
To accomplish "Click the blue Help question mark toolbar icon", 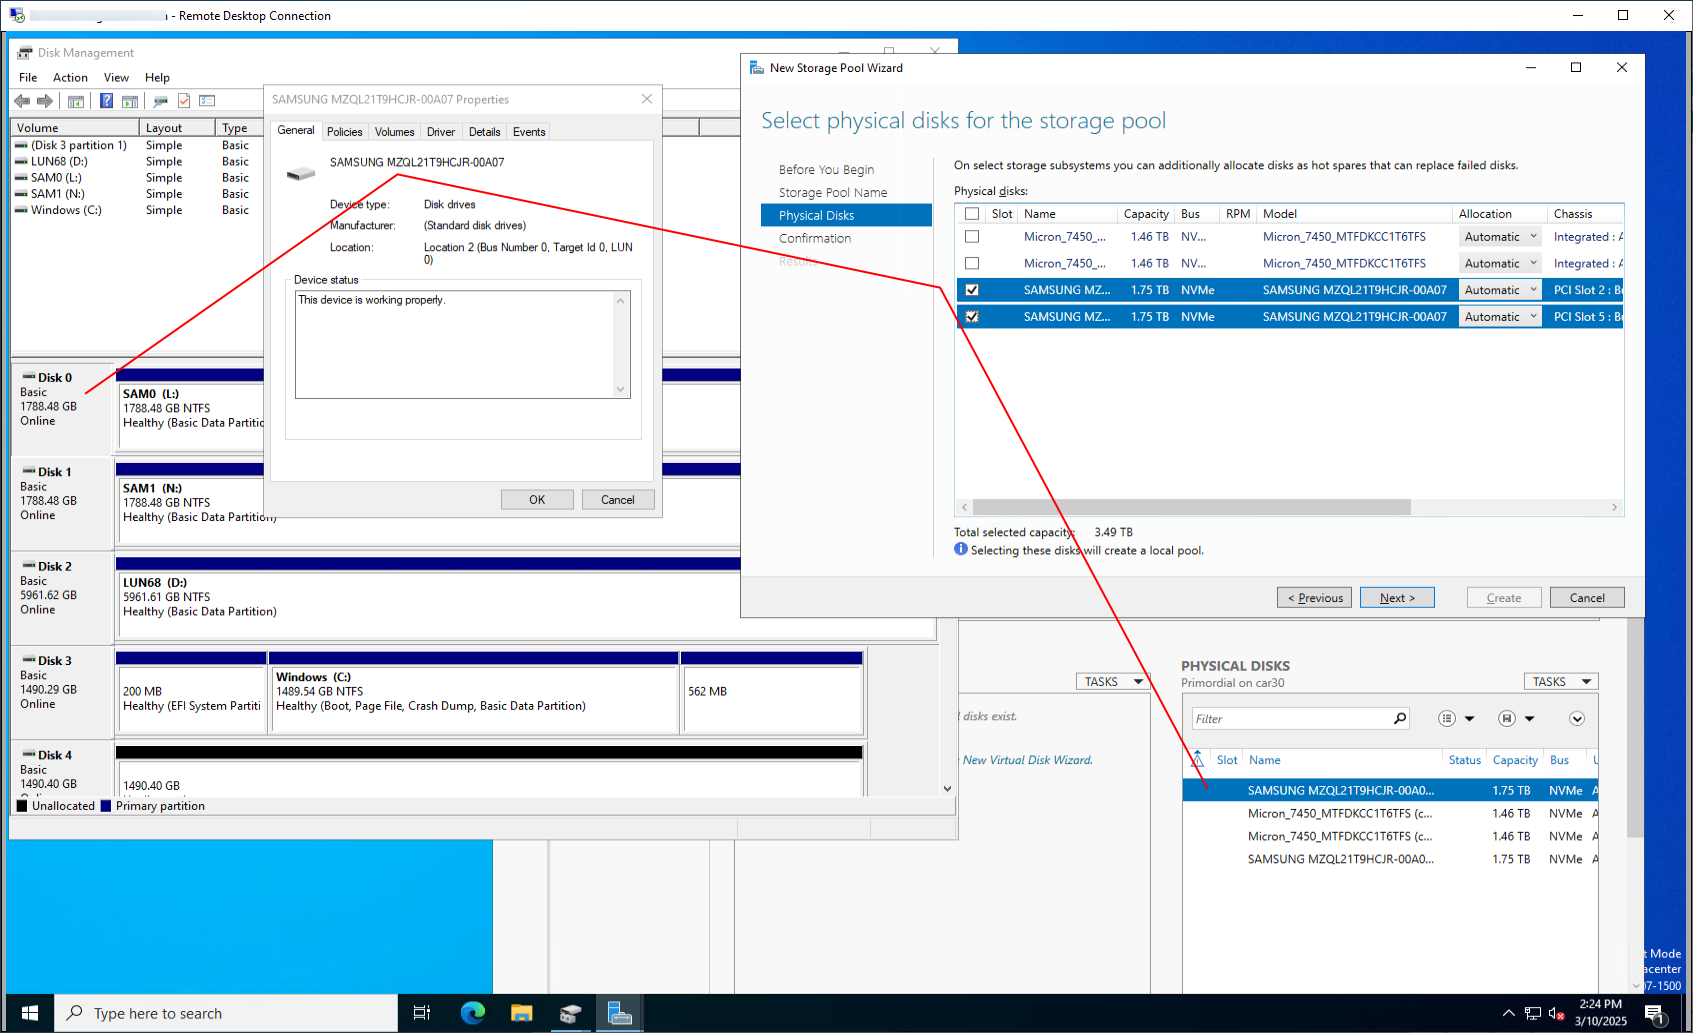I will click(106, 101).
